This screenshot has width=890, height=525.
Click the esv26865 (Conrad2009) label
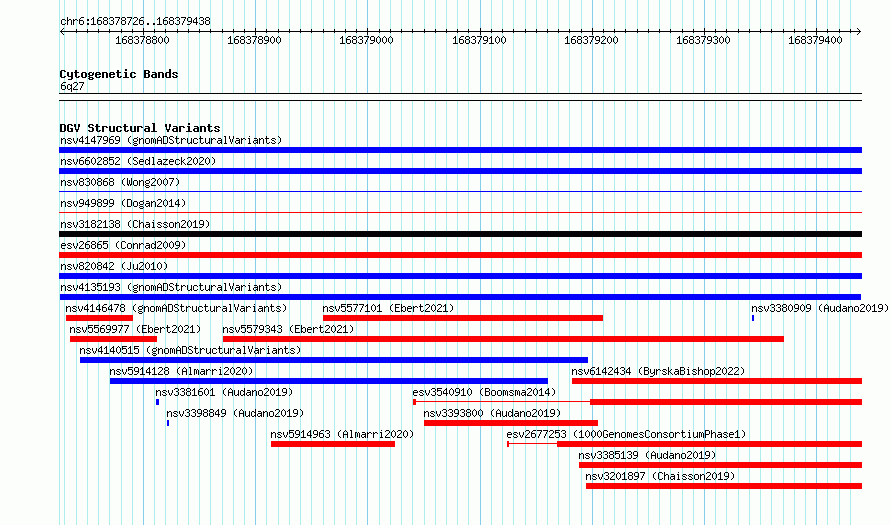123,245
